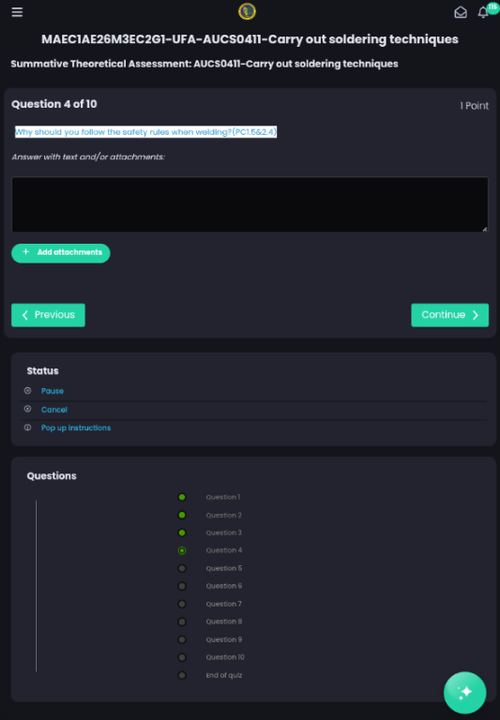The width and height of the screenshot is (500, 720).
Task: Click the Pop up instructions info icon
Action: point(28,428)
